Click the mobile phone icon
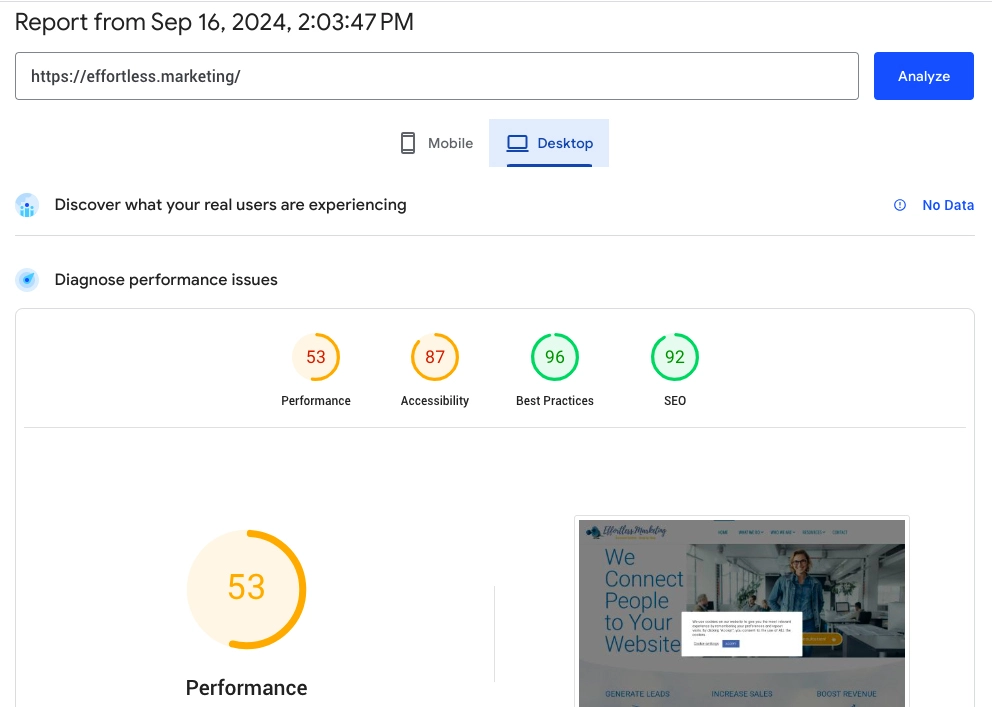This screenshot has width=992, height=707. 408,143
